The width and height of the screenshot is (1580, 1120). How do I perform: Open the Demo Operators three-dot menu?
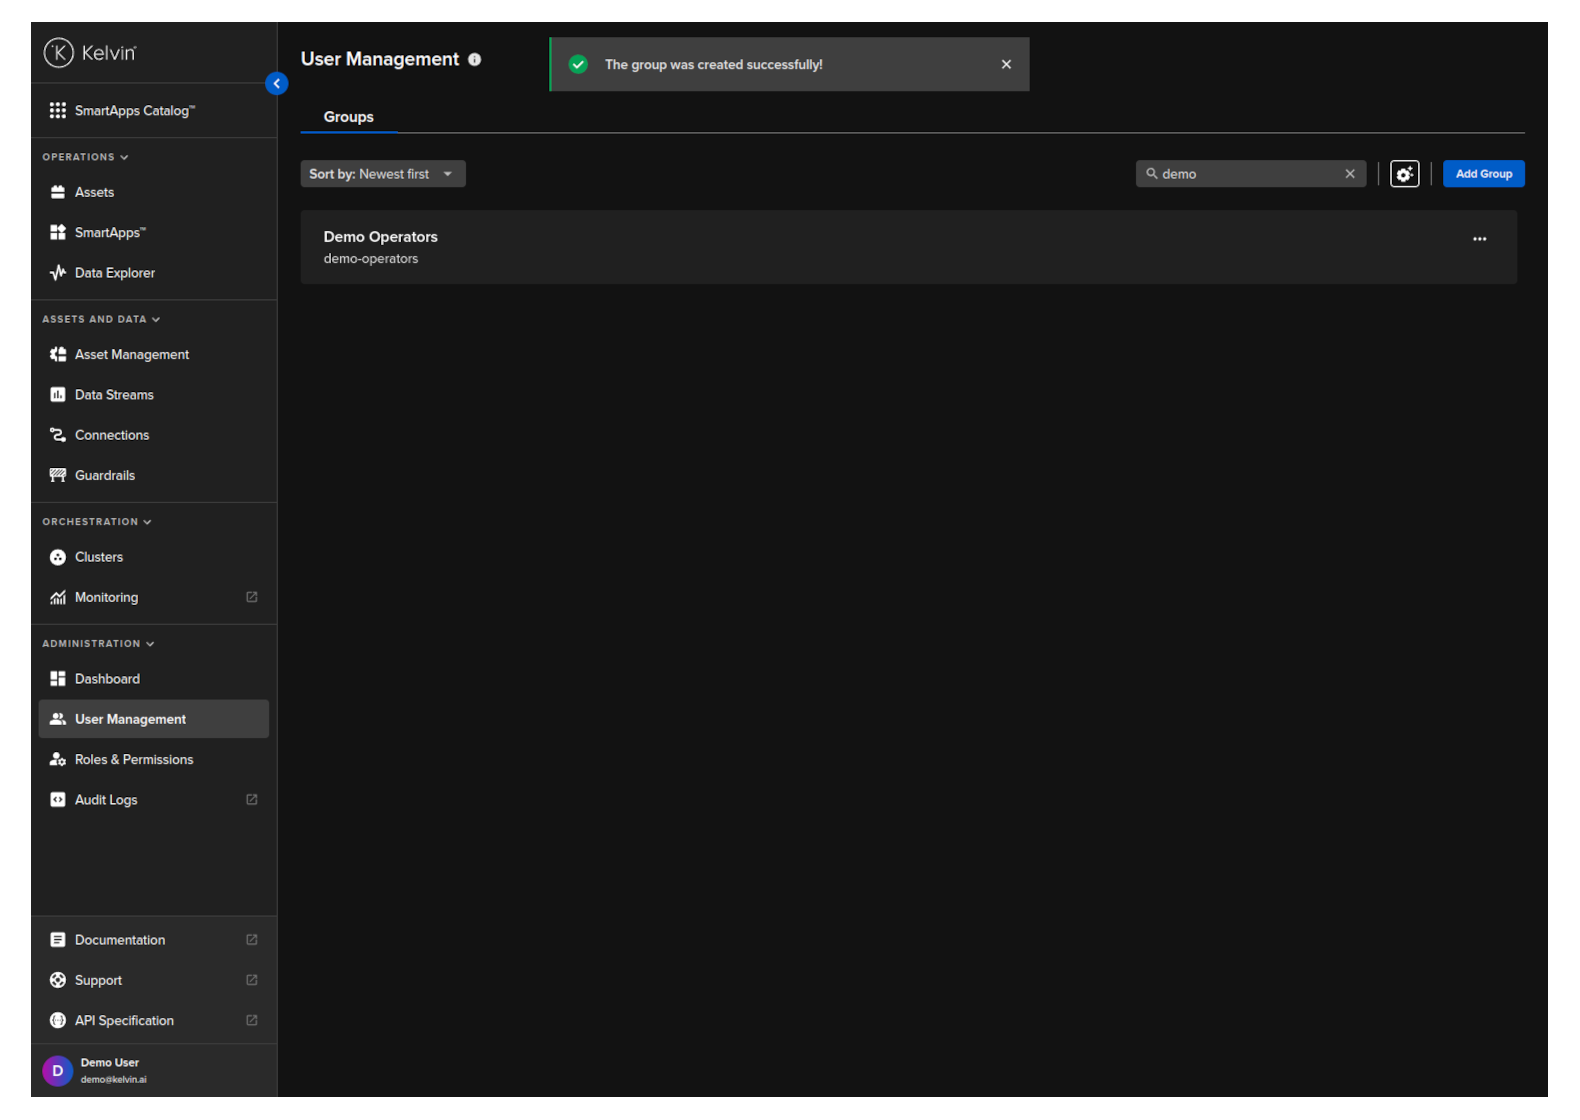1479,239
